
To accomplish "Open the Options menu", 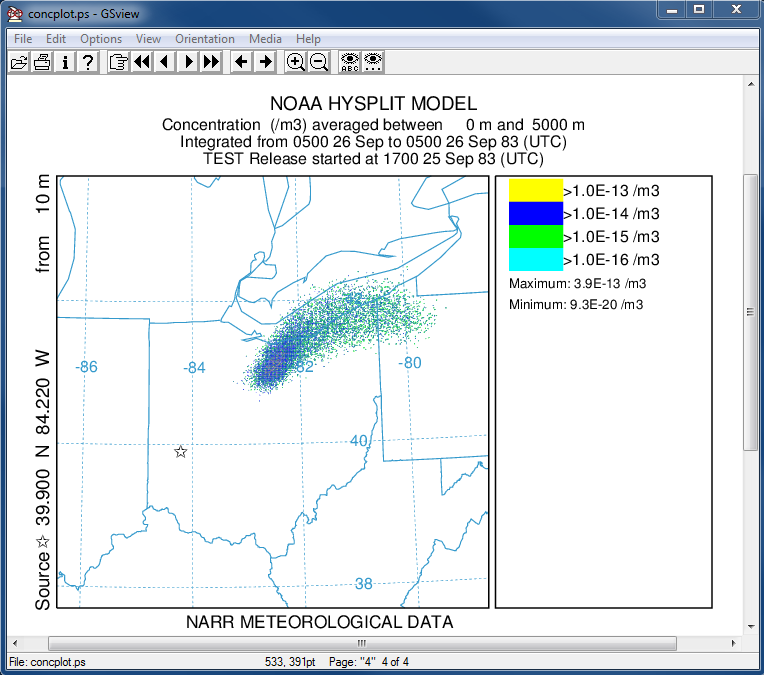I will (x=101, y=39).
